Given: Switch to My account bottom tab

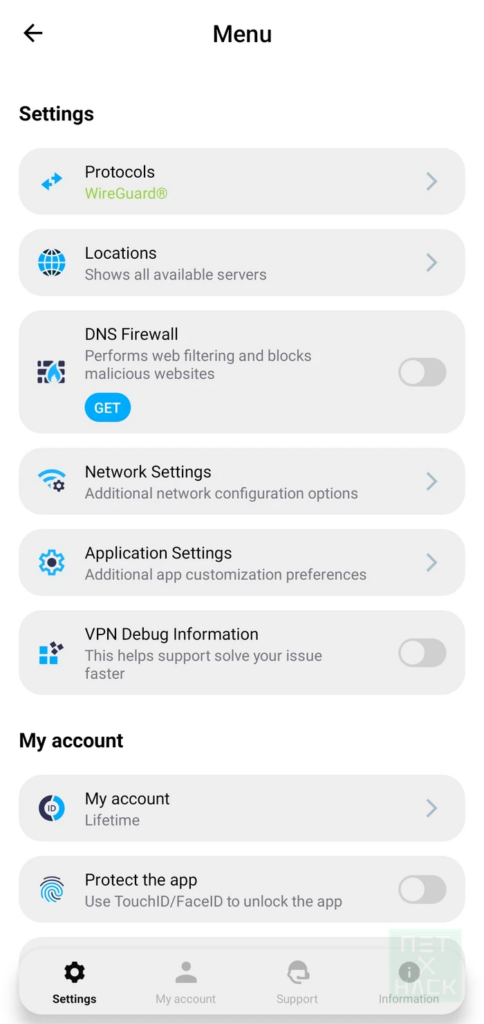Looking at the screenshot, I should point(186,982).
